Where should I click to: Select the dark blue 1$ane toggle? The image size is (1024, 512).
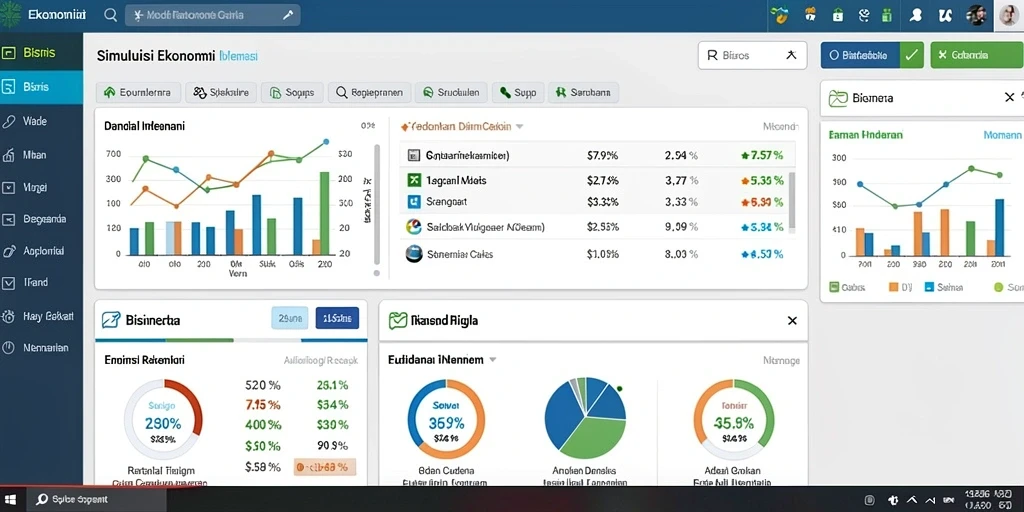pos(337,318)
